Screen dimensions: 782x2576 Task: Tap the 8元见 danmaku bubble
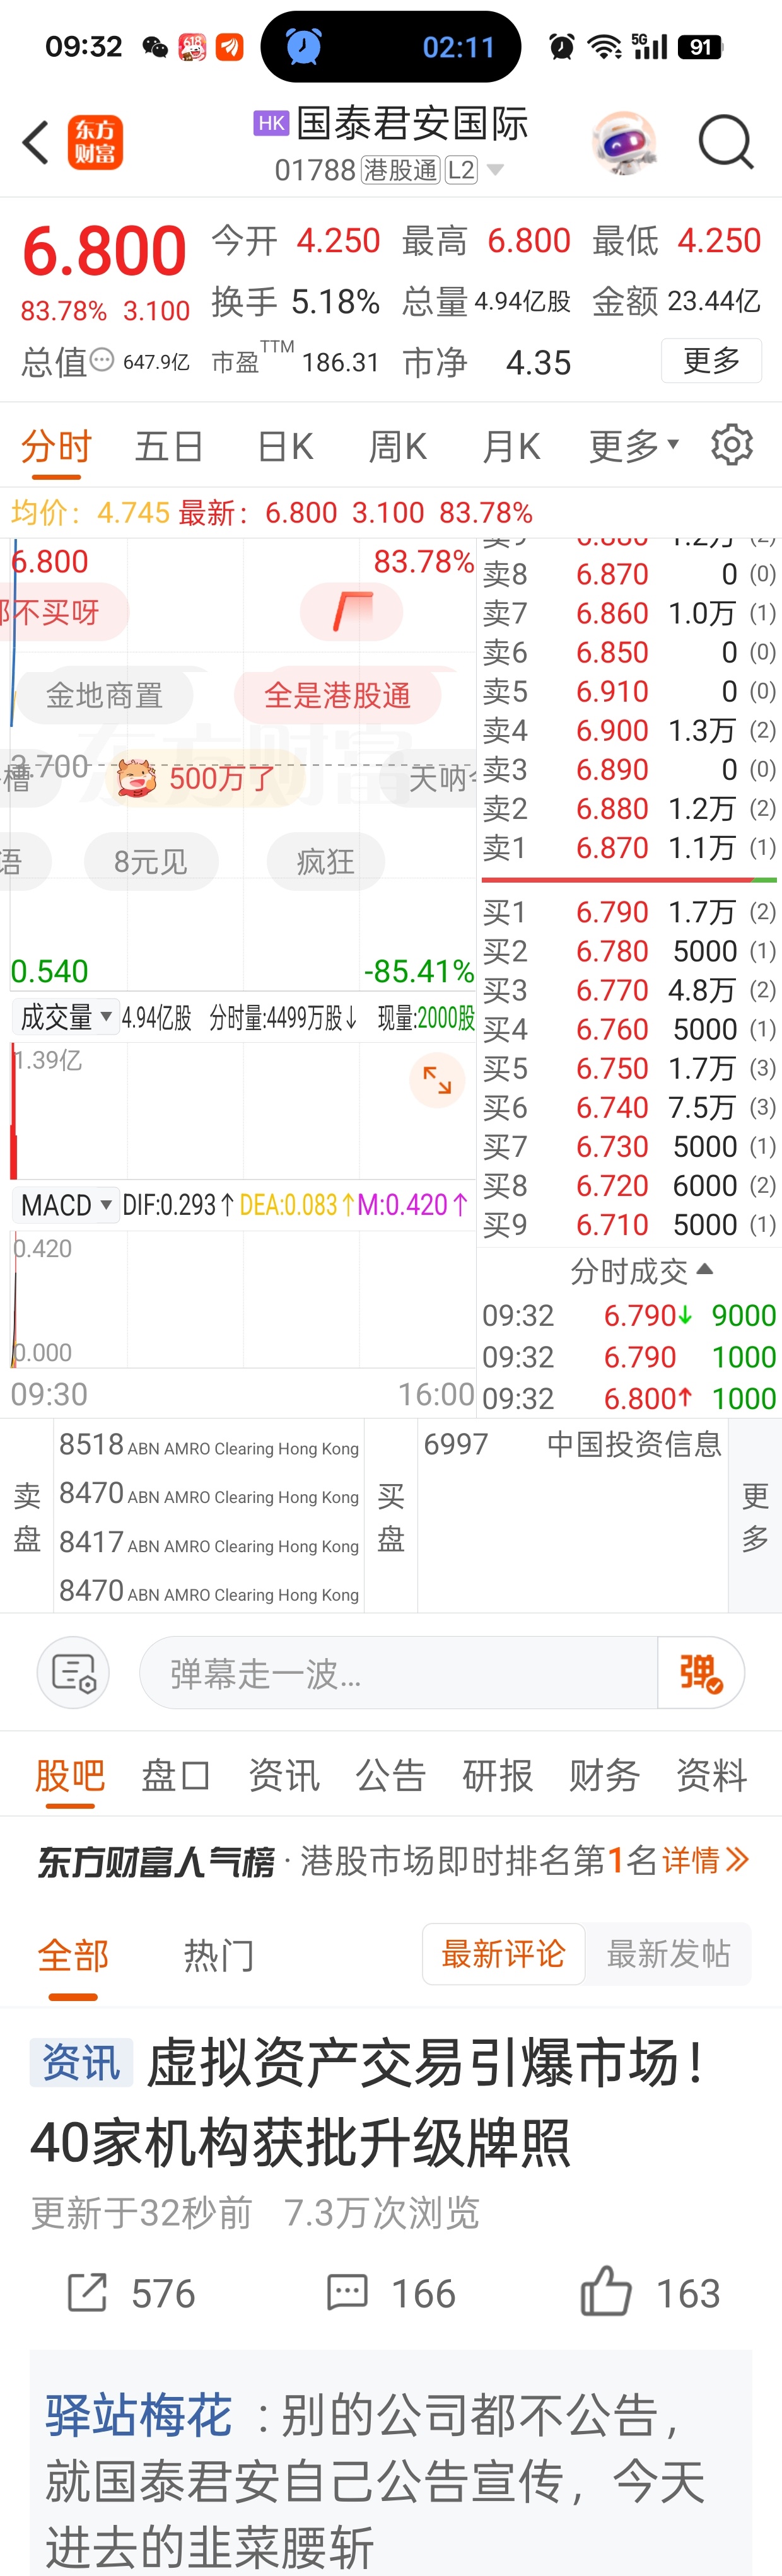[x=151, y=861]
